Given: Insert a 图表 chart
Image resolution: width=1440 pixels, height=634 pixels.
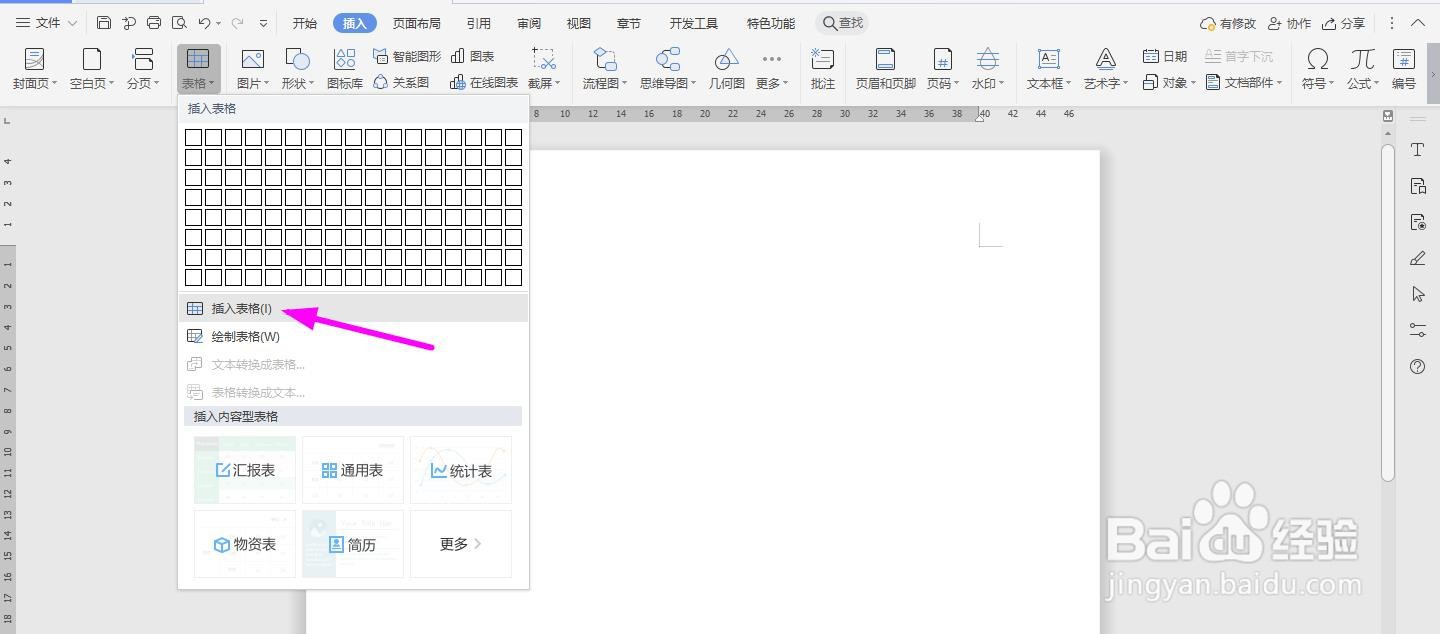Looking at the screenshot, I should pos(473,56).
